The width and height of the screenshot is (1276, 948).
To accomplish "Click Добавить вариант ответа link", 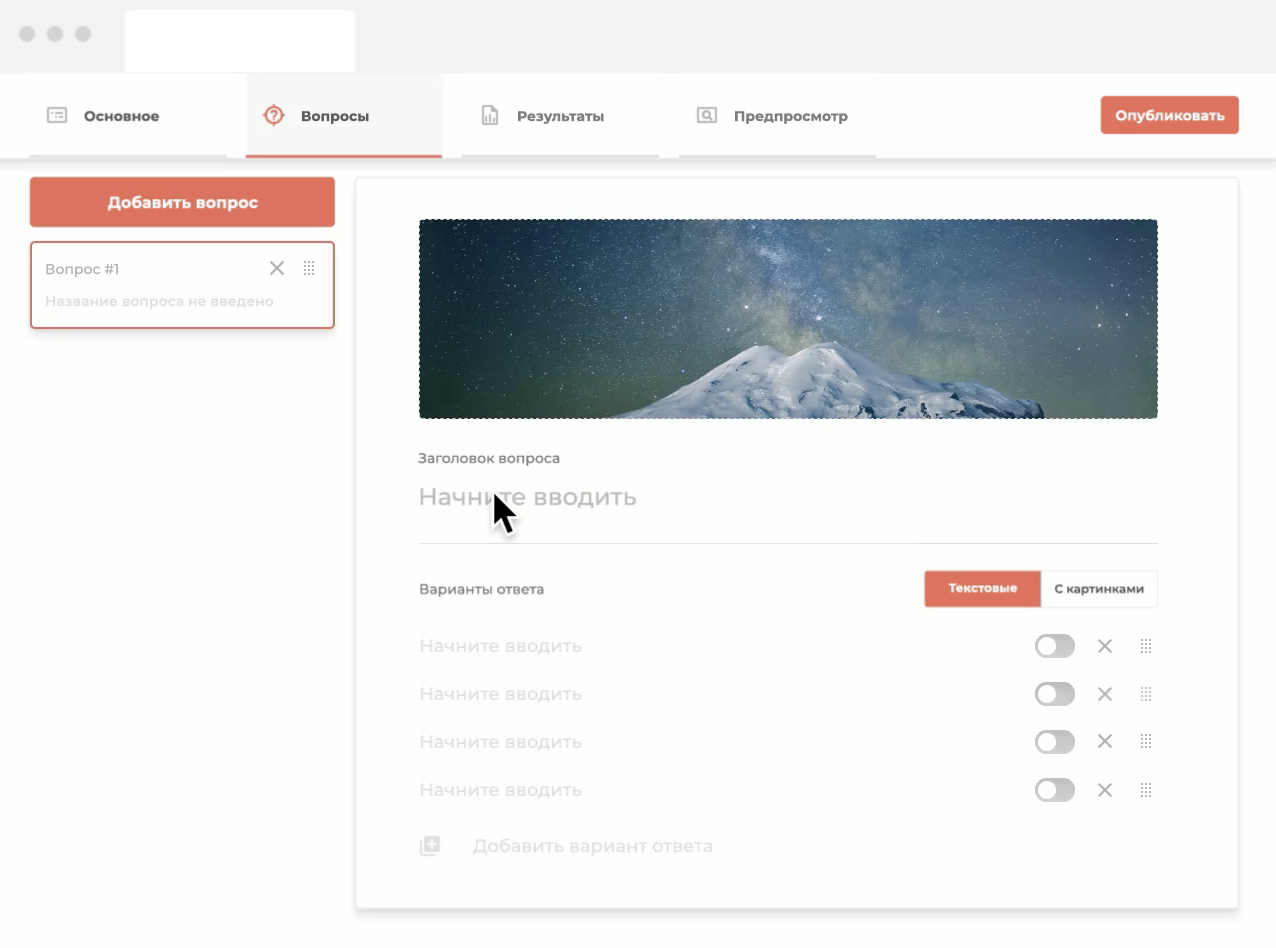I will point(592,846).
